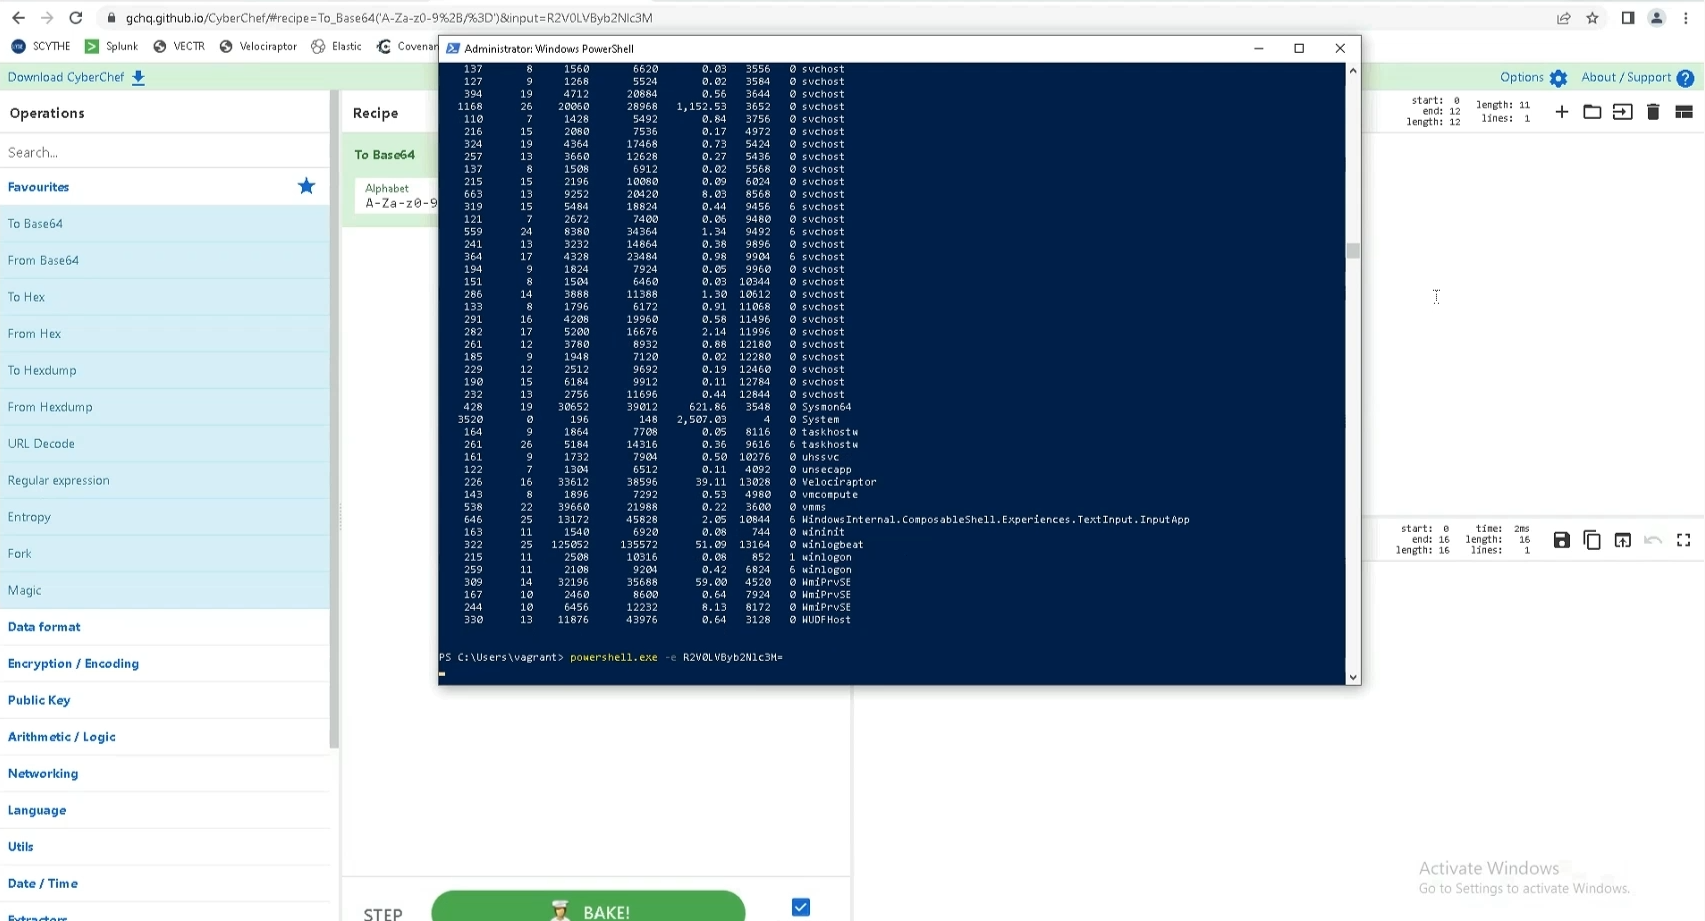Click the PowerShell window vertical scrollbar
The width and height of the screenshot is (1705, 921).
coord(1353,250)
